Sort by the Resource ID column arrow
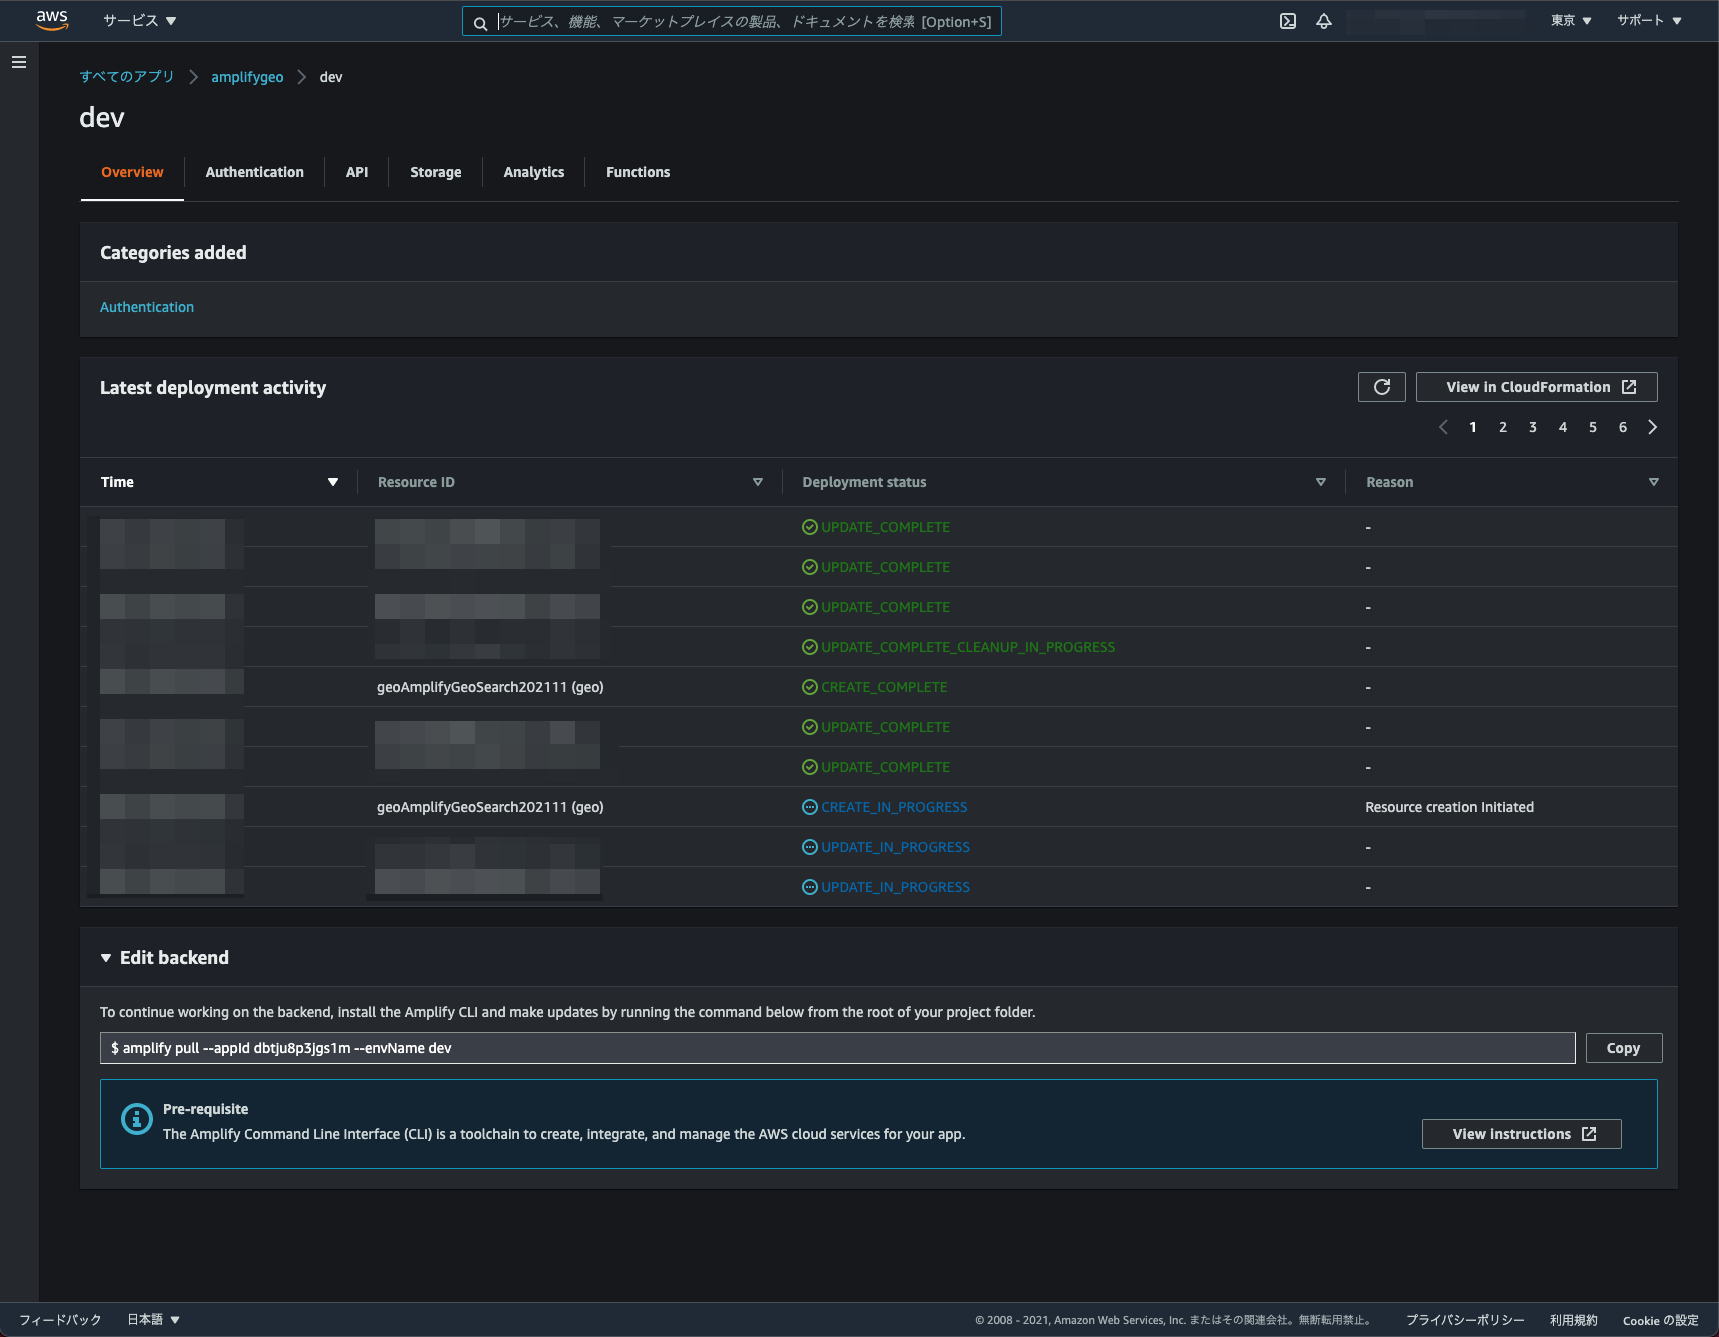The width and height of the screenshot is (1719, 1337). click(758, 482)
